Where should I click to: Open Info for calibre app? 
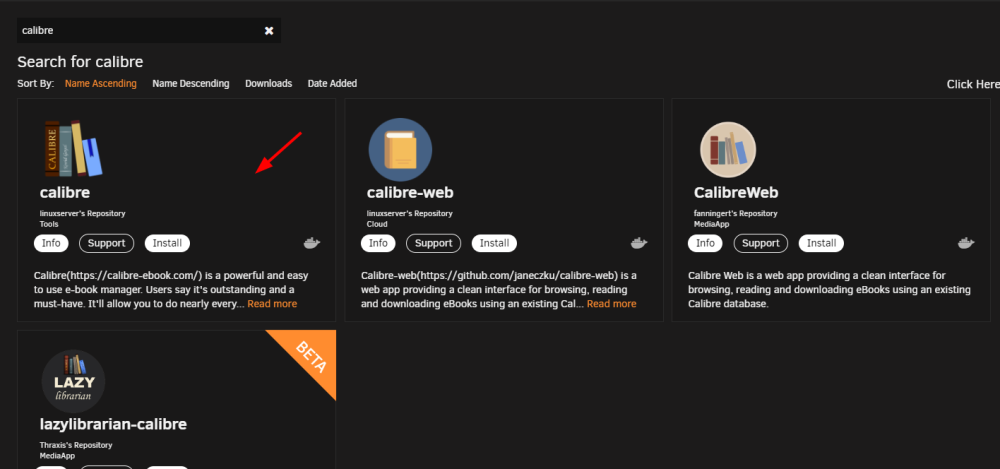[x=51, y=243]
